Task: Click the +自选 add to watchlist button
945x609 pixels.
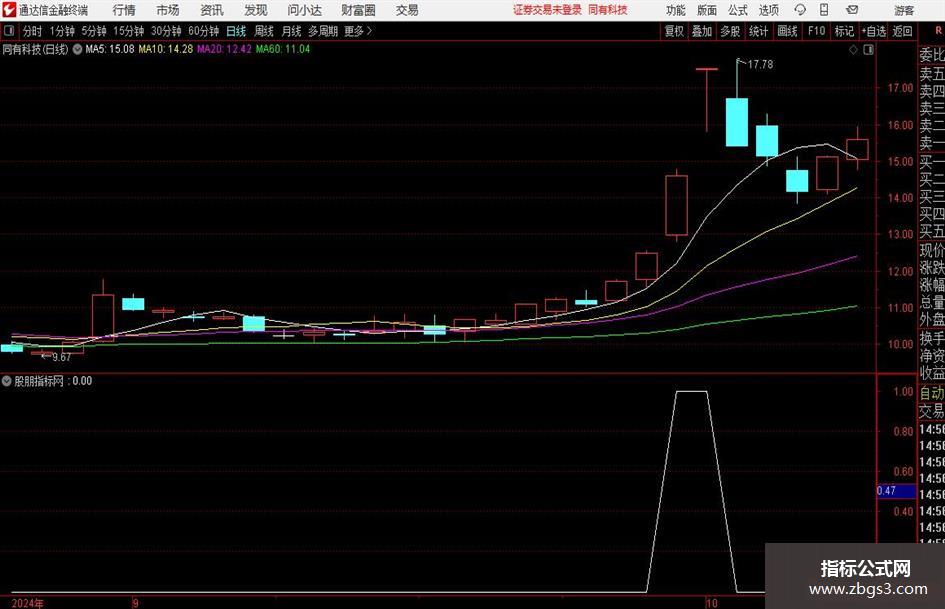Action: click(874, 31)
